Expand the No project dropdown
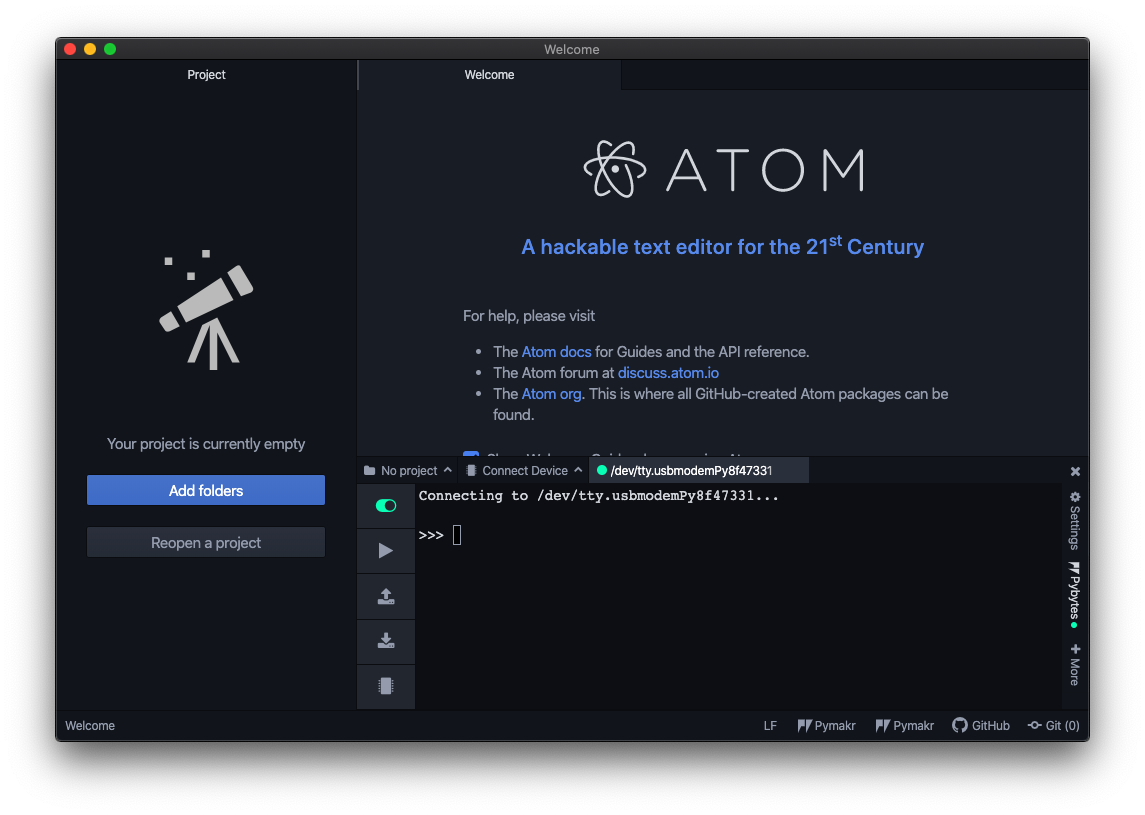This screenshot has height=815, width=1145. pyautogui.click(x=407, y=470)
